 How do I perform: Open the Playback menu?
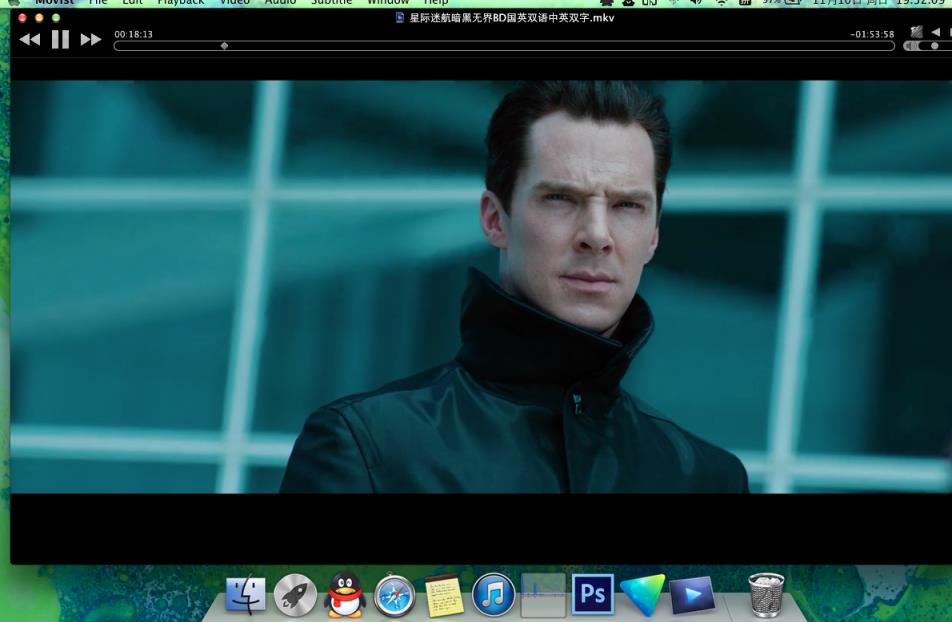pos(180,3)
